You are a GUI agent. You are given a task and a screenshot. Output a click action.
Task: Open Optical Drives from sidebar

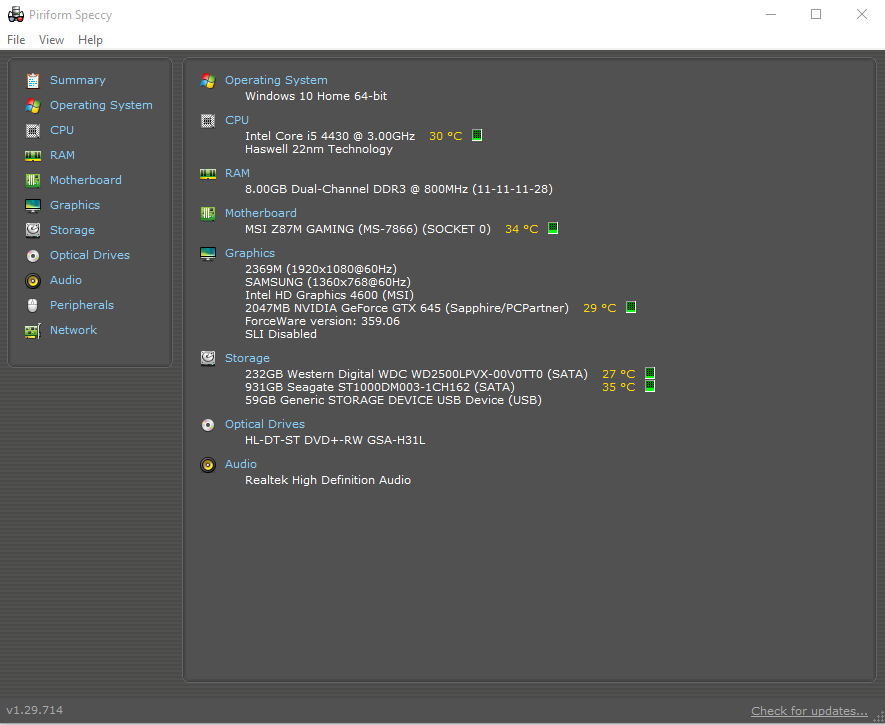coord(90,255)
